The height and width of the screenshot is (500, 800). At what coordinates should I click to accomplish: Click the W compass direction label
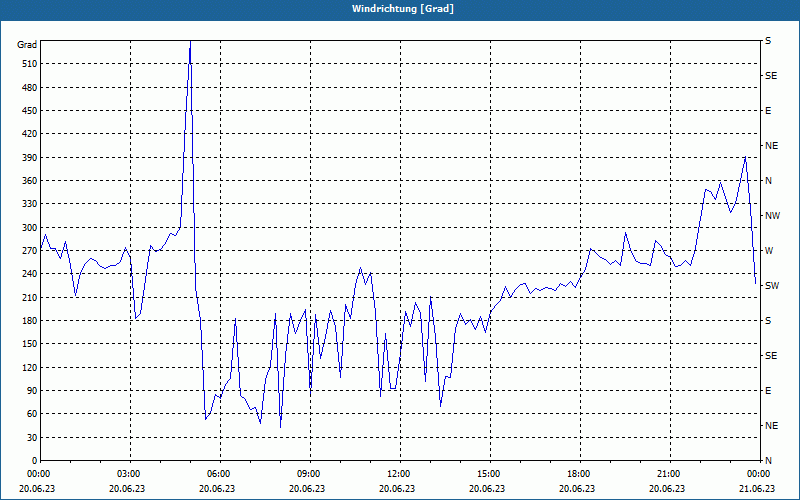point(769,251)
